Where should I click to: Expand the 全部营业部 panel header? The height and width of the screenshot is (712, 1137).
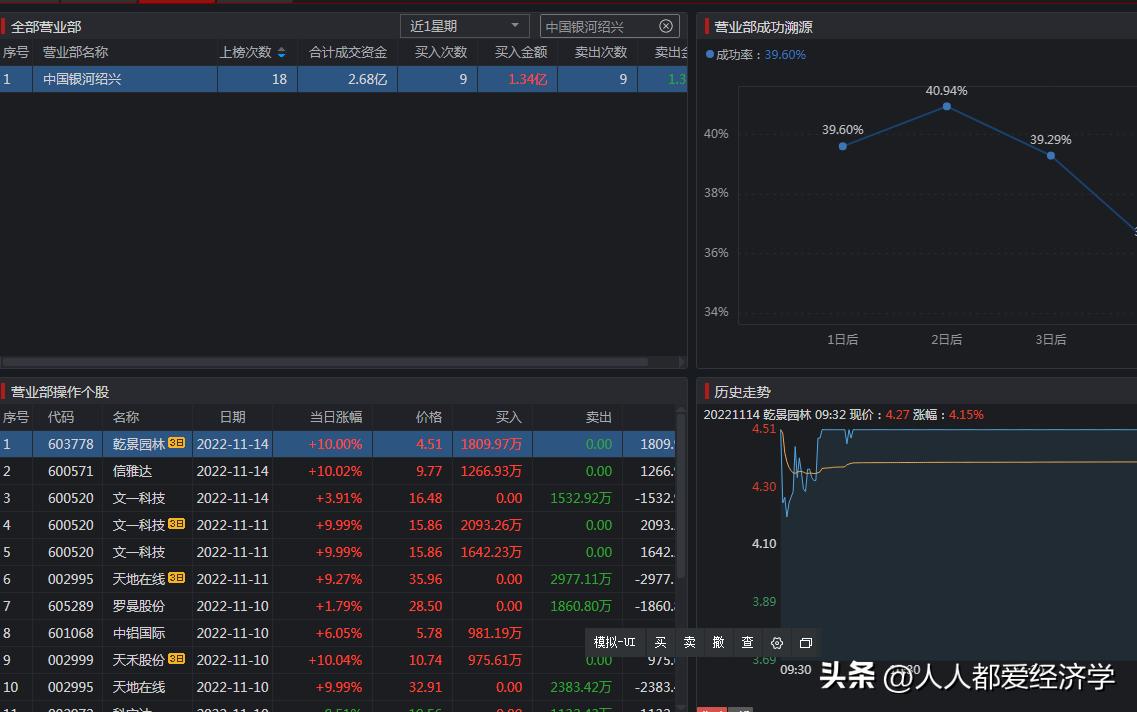47,26
